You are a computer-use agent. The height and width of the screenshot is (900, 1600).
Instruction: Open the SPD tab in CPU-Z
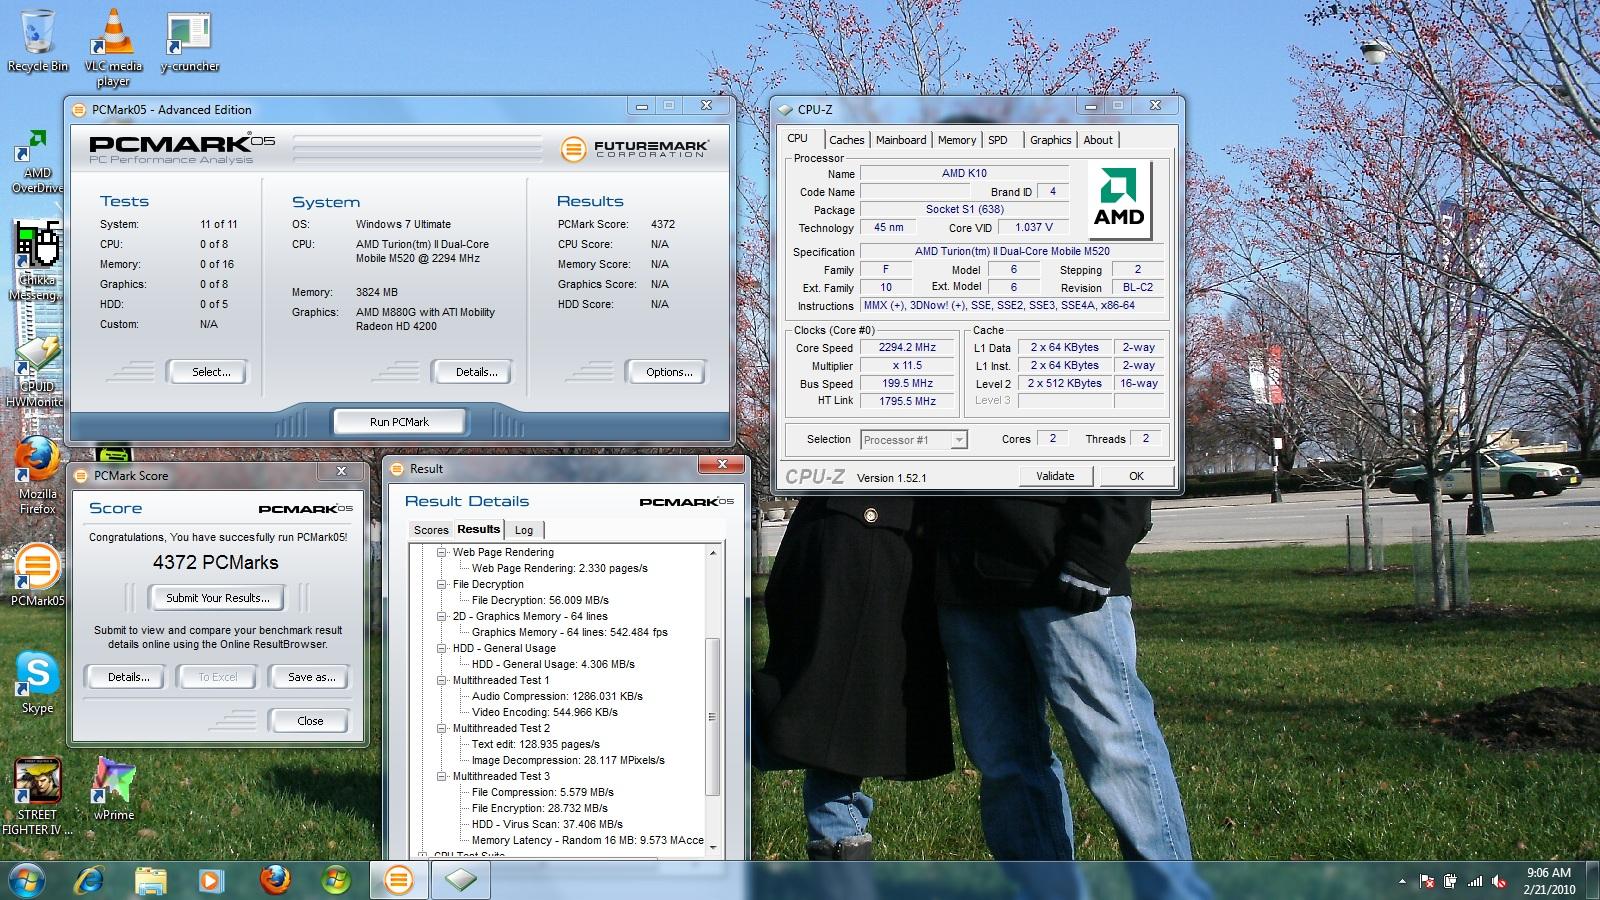pos(998,140)
